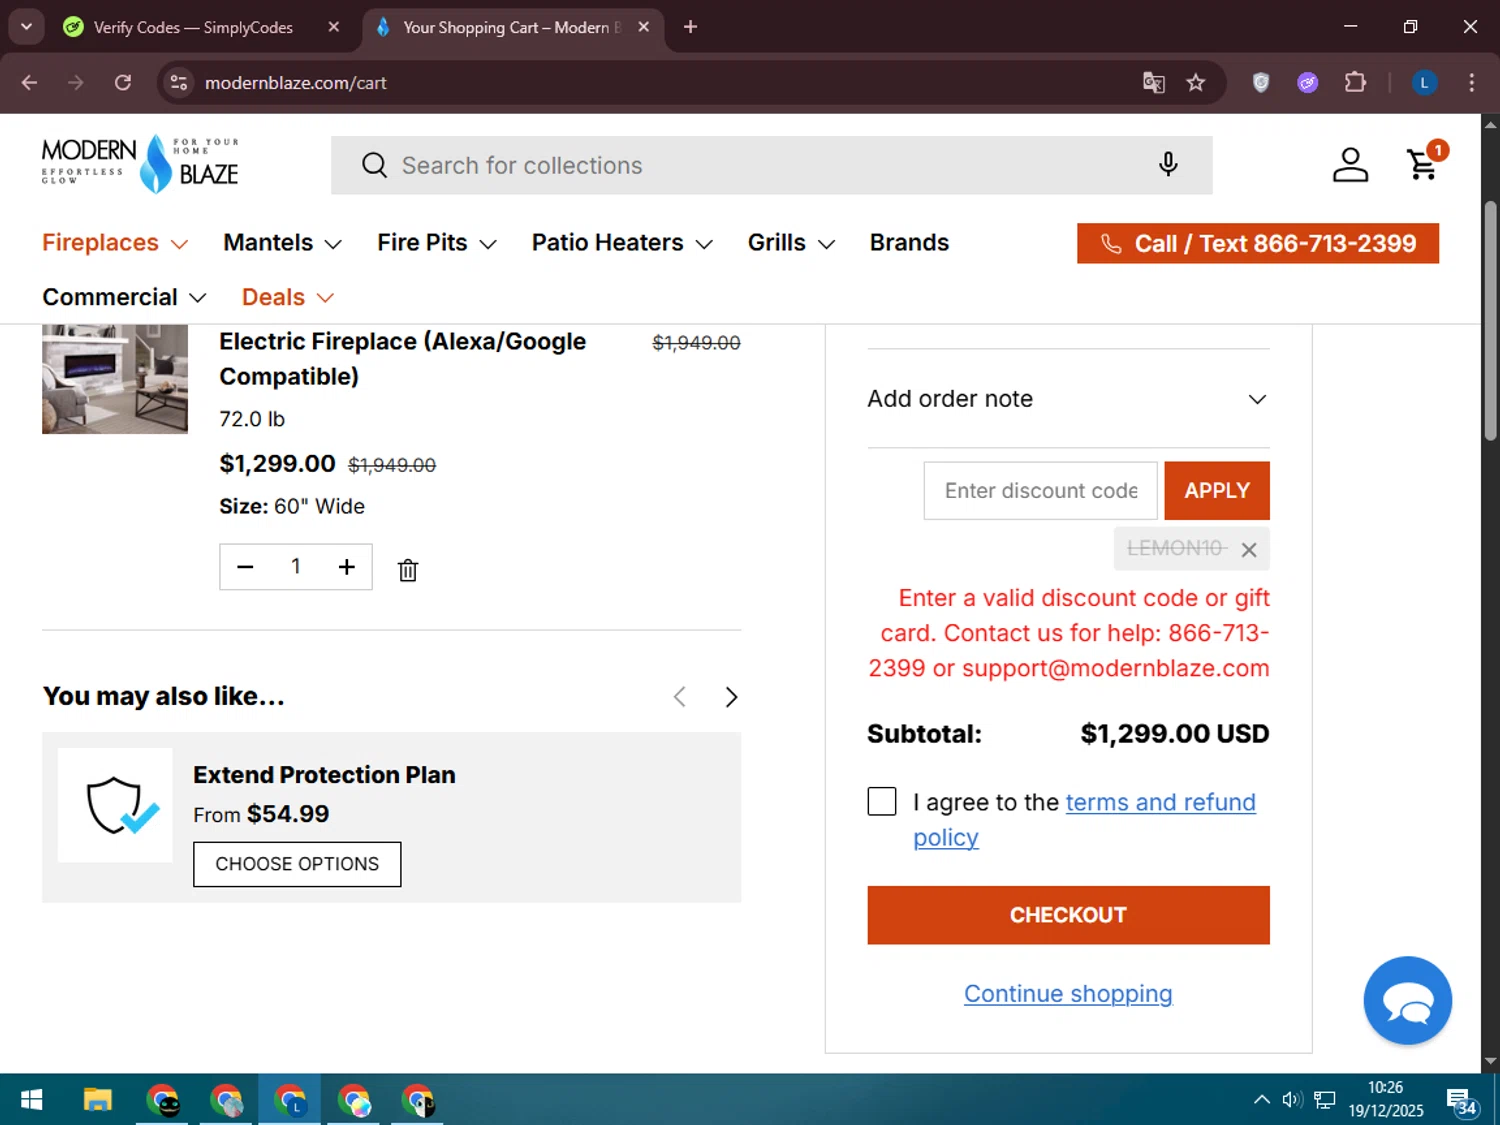Remove item with trash can icon

(408, 570)
